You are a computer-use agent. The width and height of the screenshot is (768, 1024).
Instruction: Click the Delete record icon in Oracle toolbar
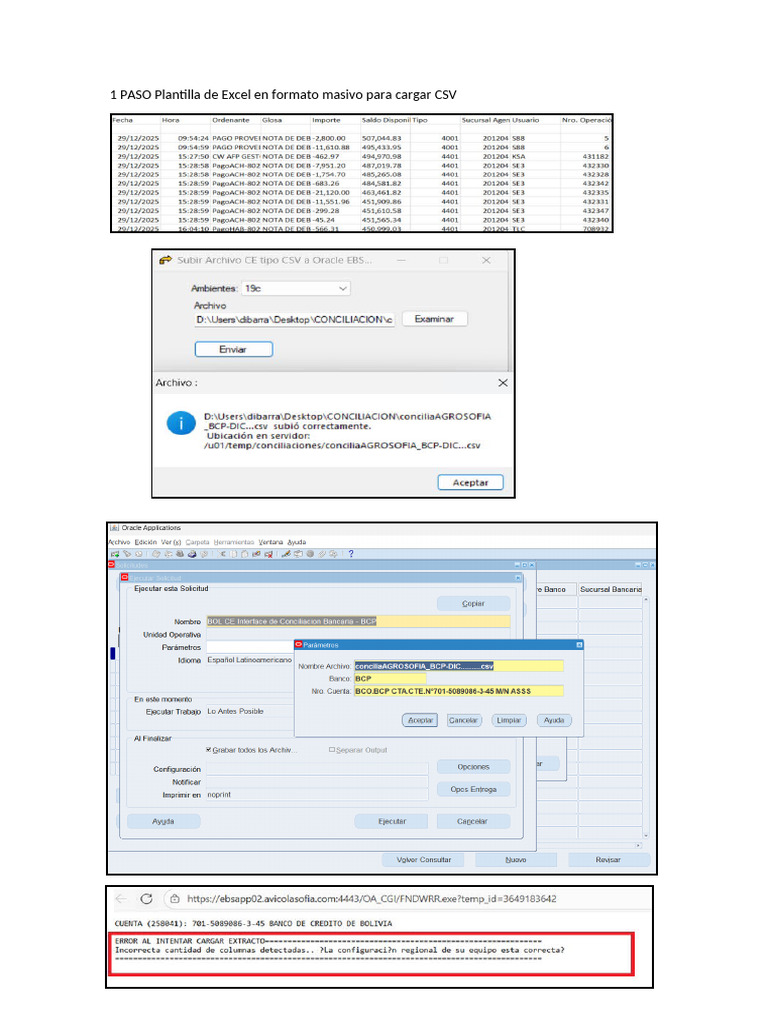(268, 554)
